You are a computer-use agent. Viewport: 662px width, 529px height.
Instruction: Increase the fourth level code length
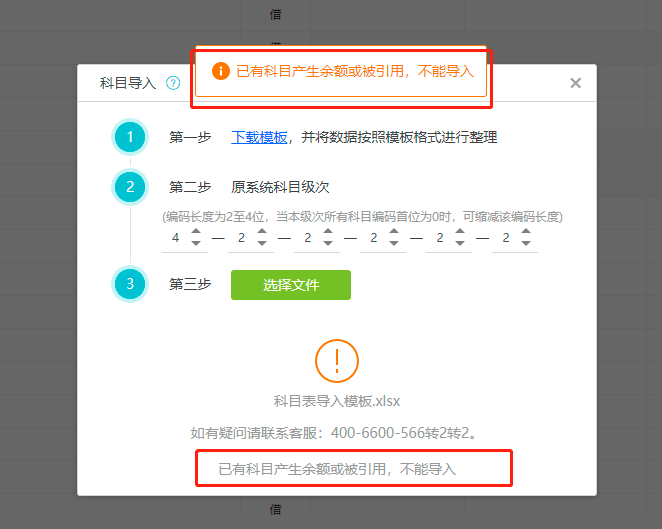pos(394,231)
